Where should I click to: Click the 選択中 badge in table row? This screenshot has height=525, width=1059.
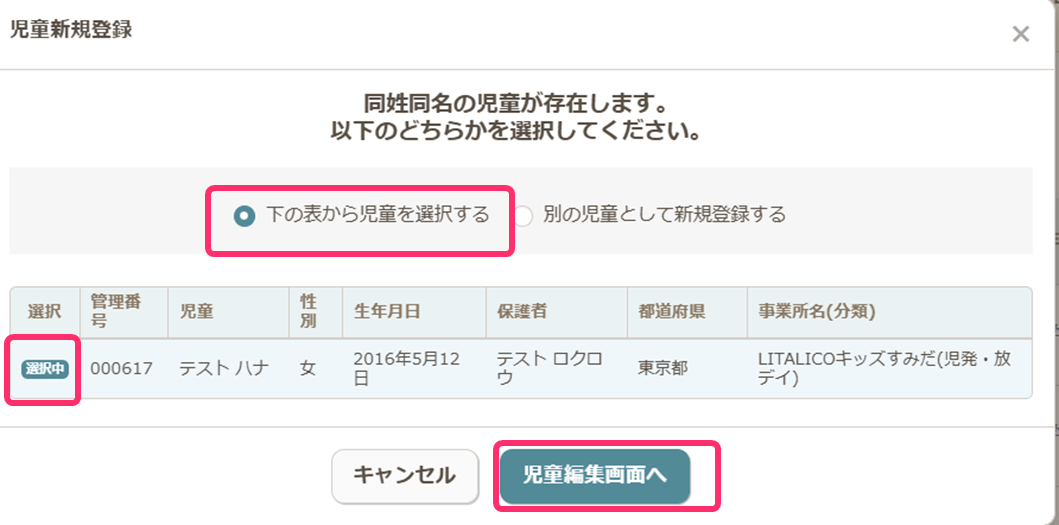click(x=45, y=369)
